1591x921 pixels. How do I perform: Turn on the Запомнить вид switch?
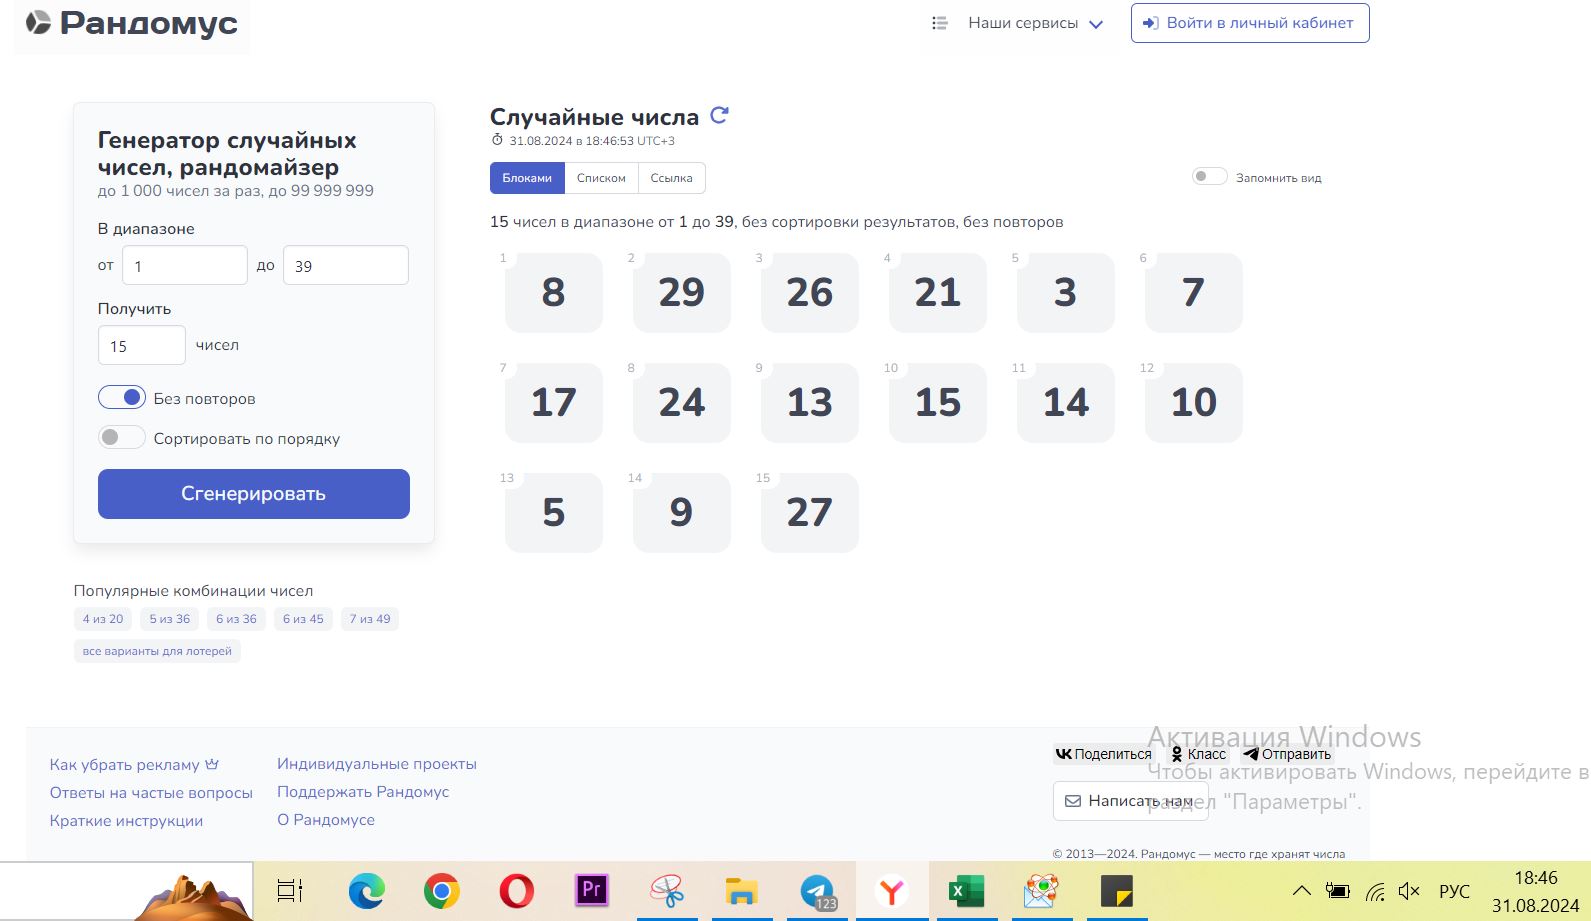[1210, 177]
